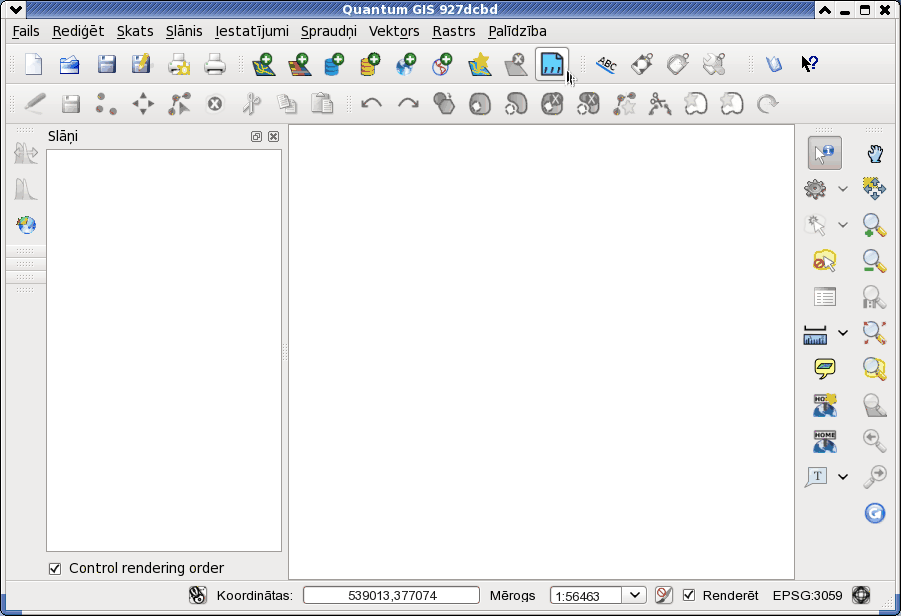Add SpatiaLite layer yellow database icon
Screen dimensions: 901x616
click(x=370, y=64)
